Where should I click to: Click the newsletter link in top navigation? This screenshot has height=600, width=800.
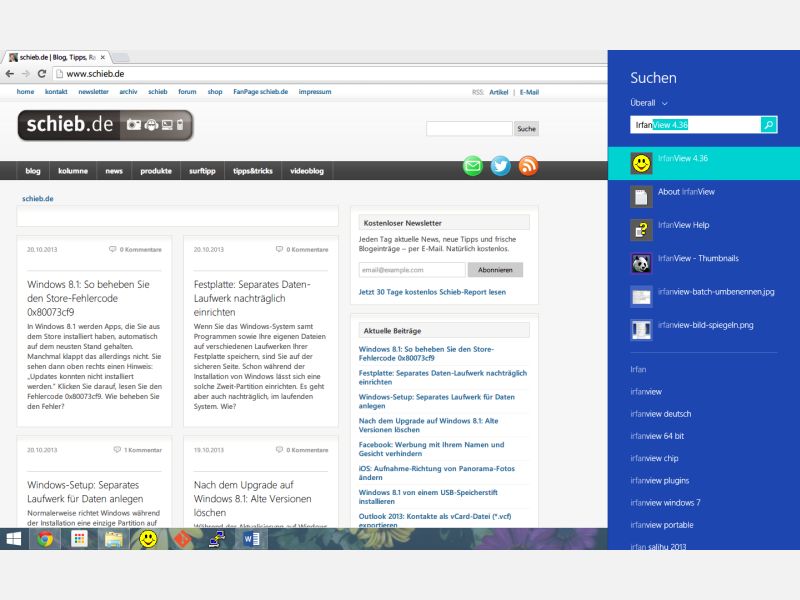coord(93,92)
